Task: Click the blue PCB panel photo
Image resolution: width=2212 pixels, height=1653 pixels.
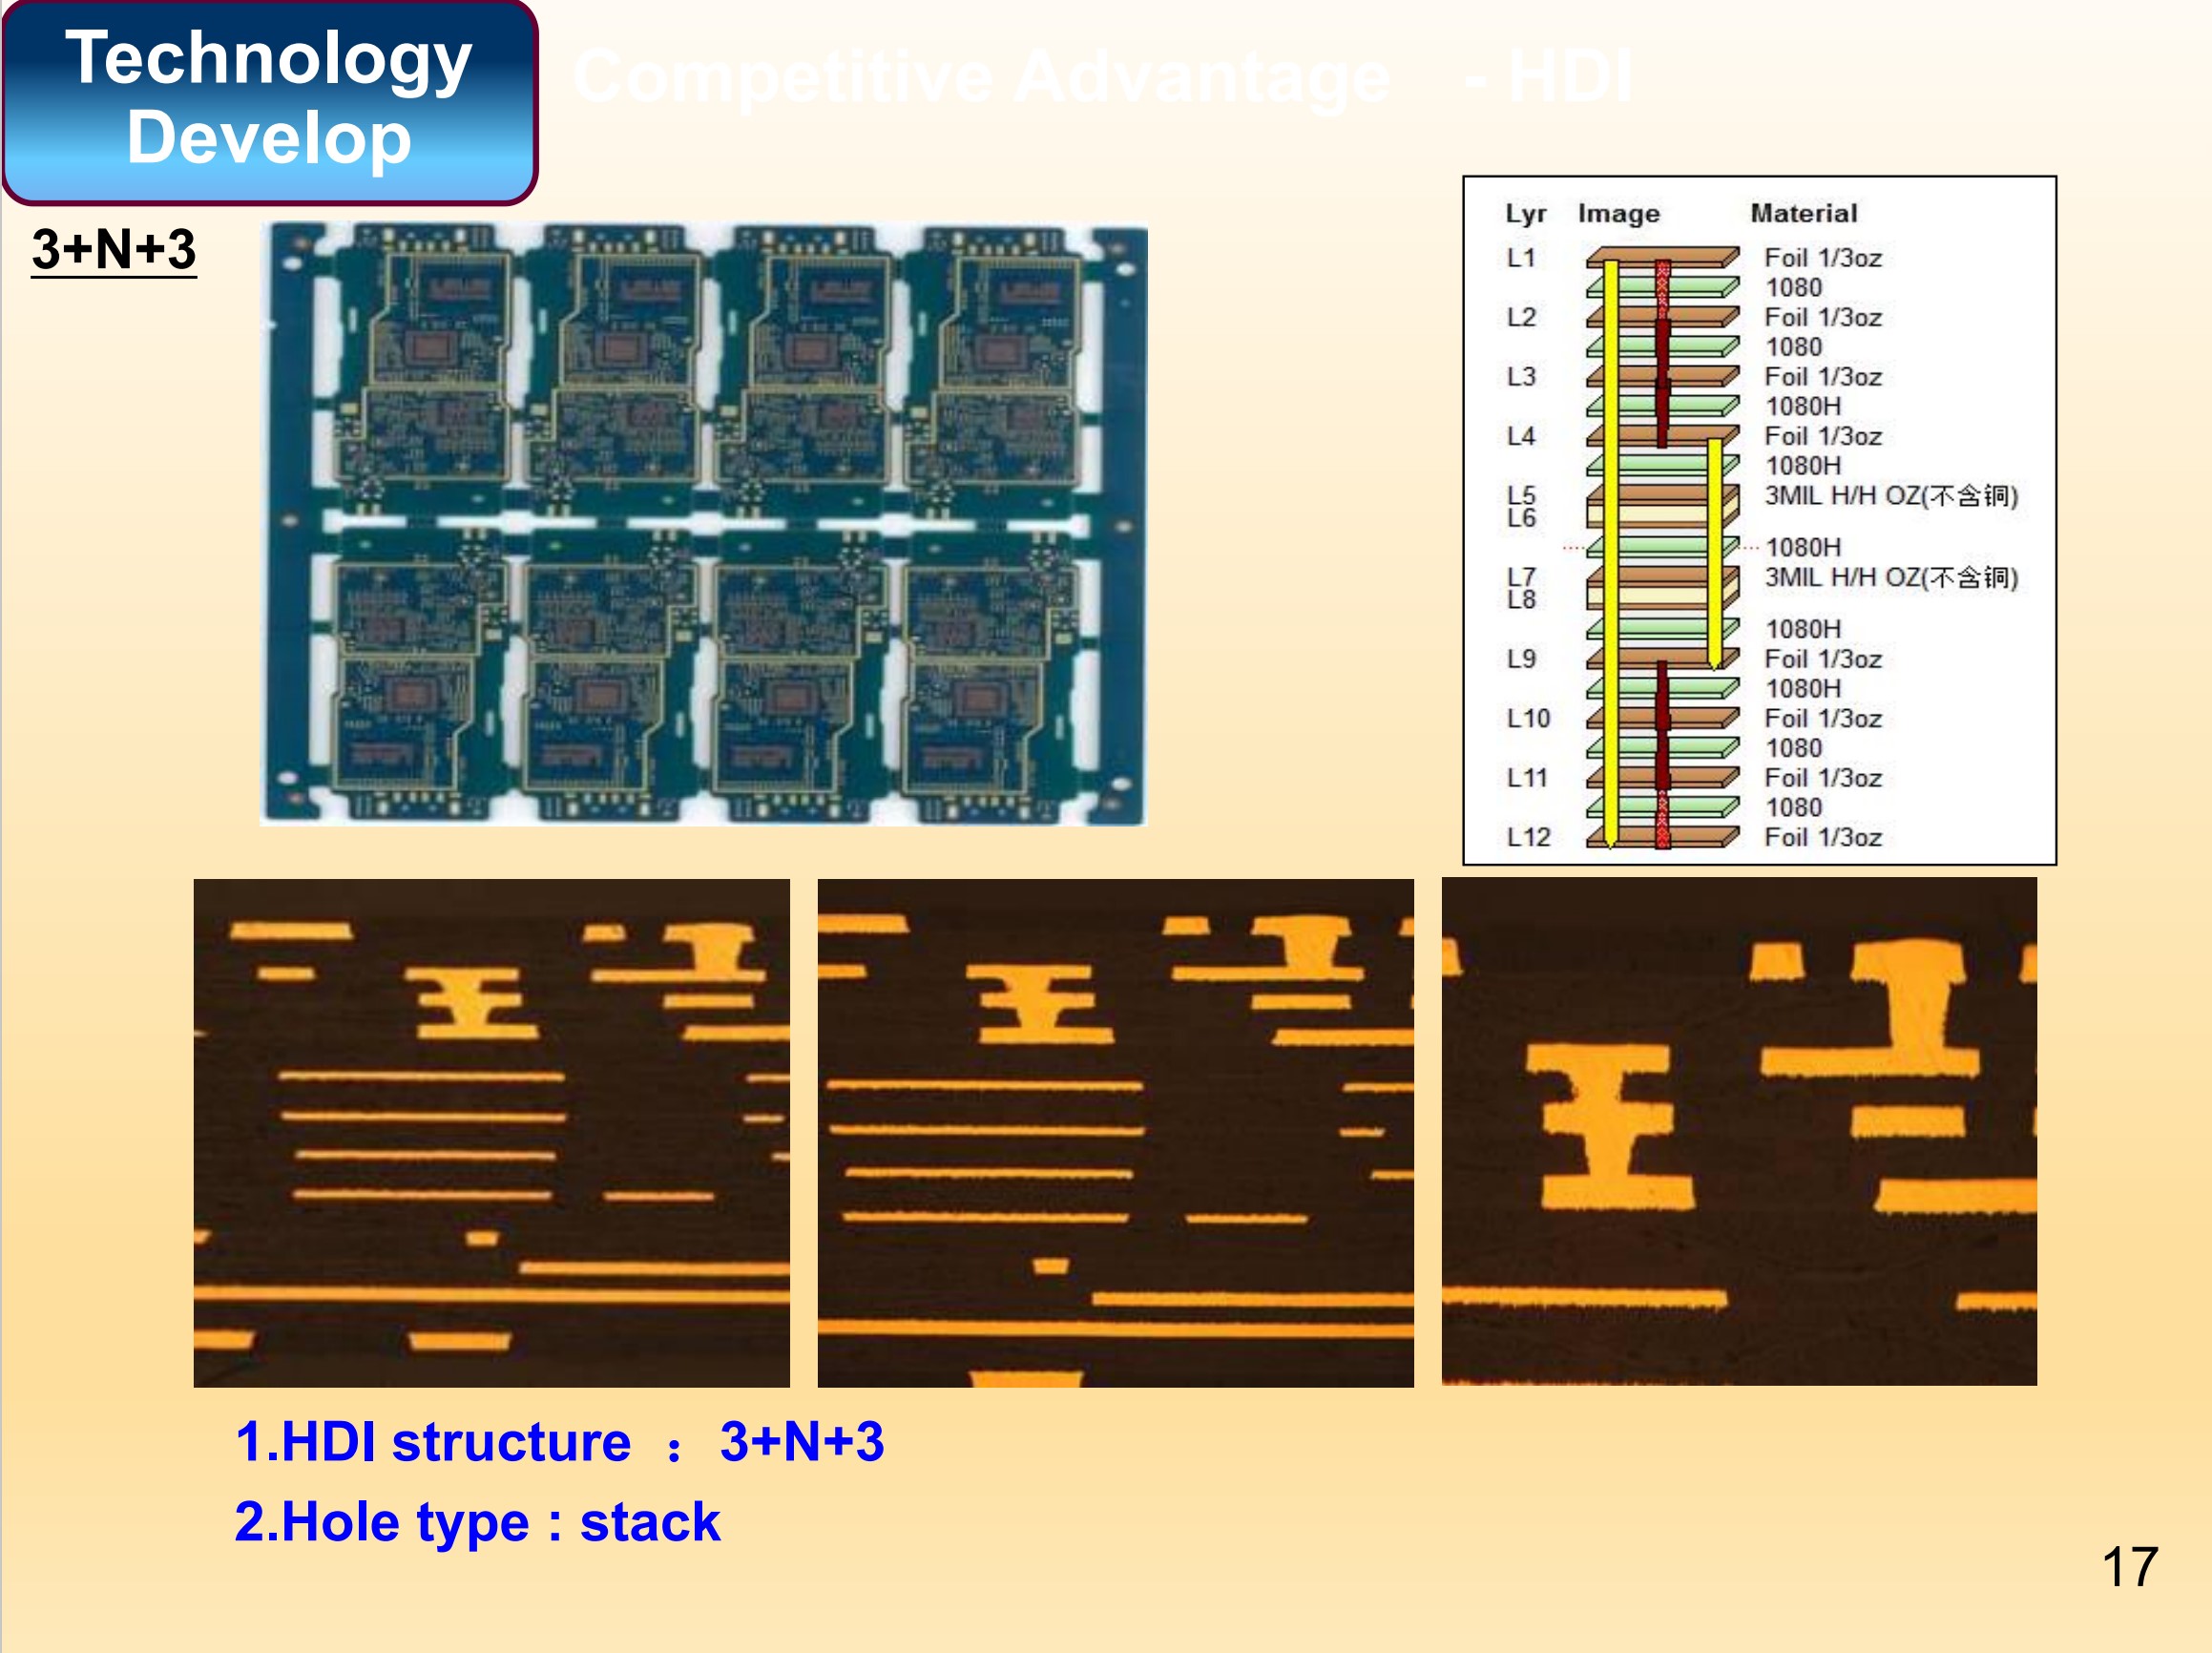Action: [x=703, y=523]
